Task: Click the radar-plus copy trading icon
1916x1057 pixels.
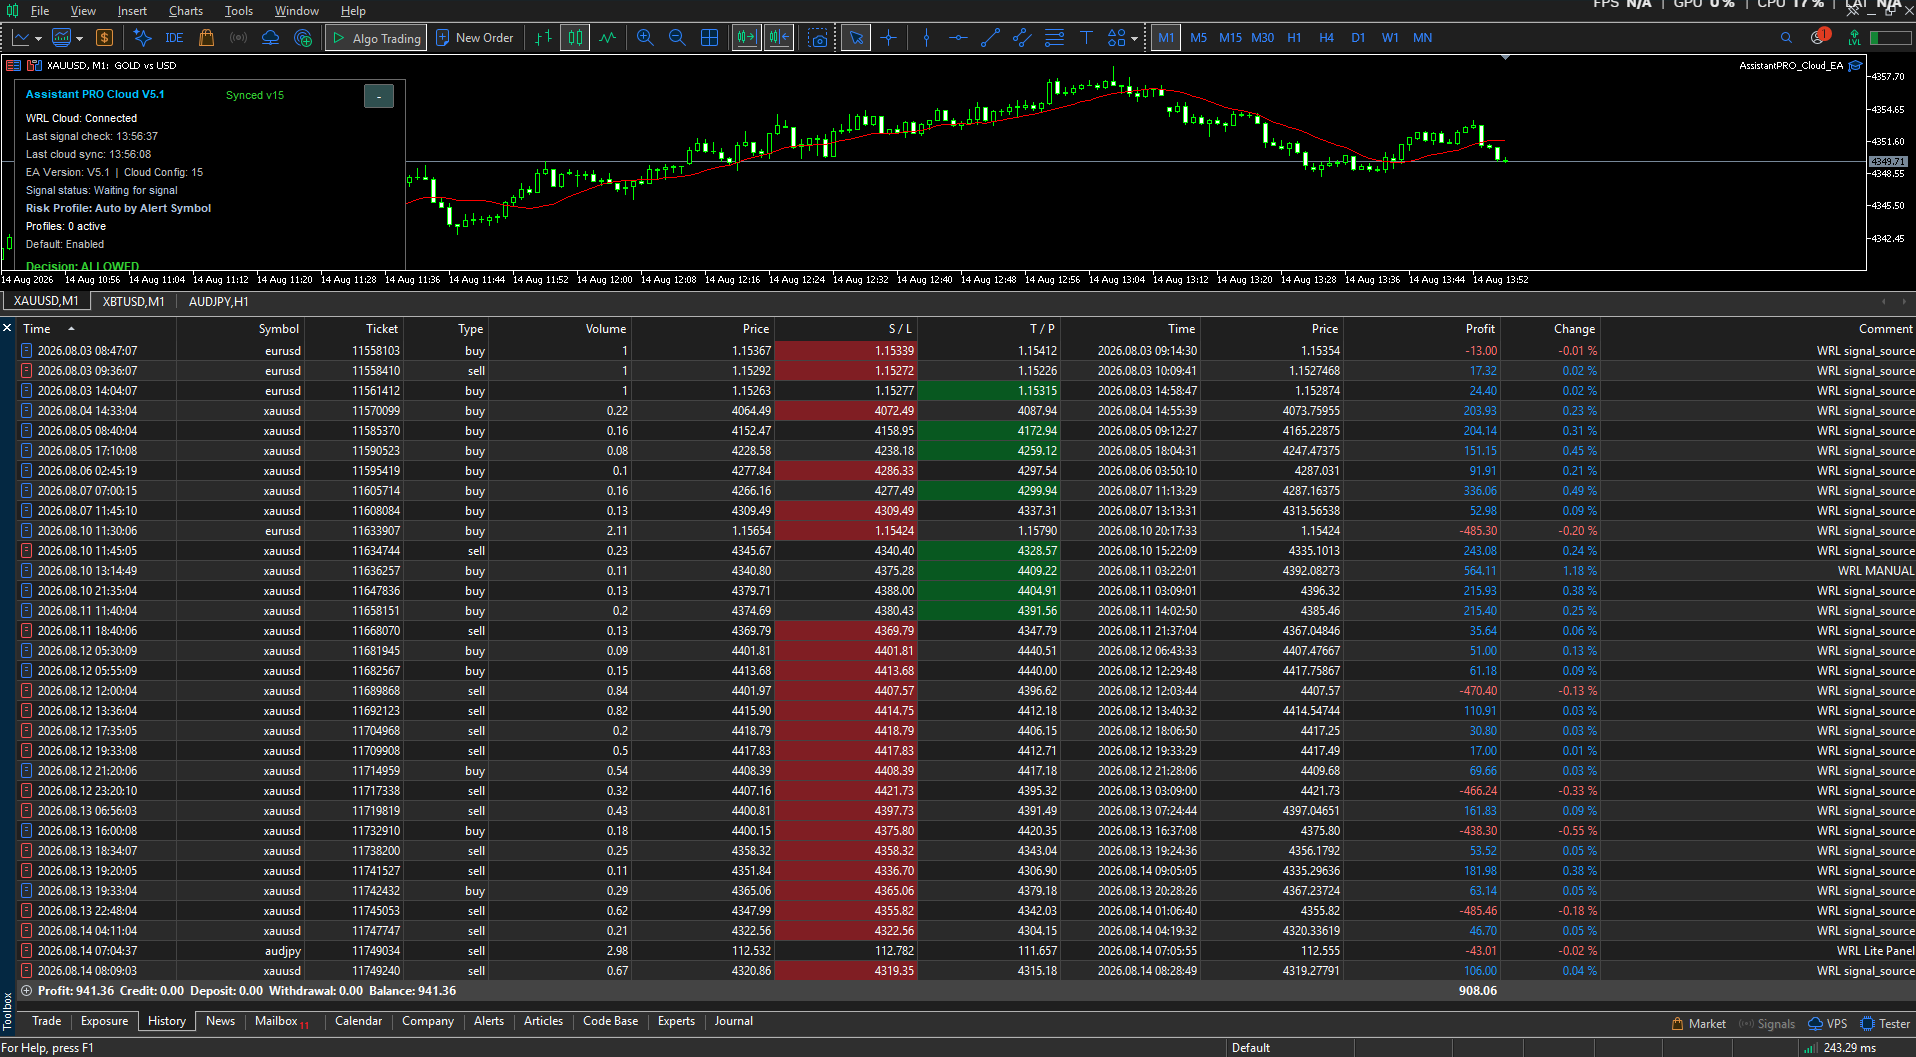Action: pos(303,38)
